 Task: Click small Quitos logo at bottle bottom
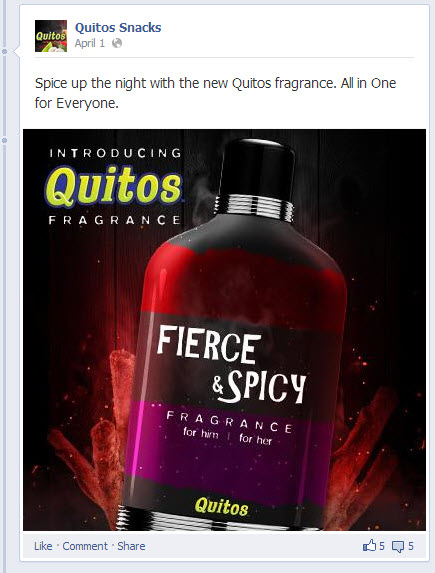click(222, 506)
